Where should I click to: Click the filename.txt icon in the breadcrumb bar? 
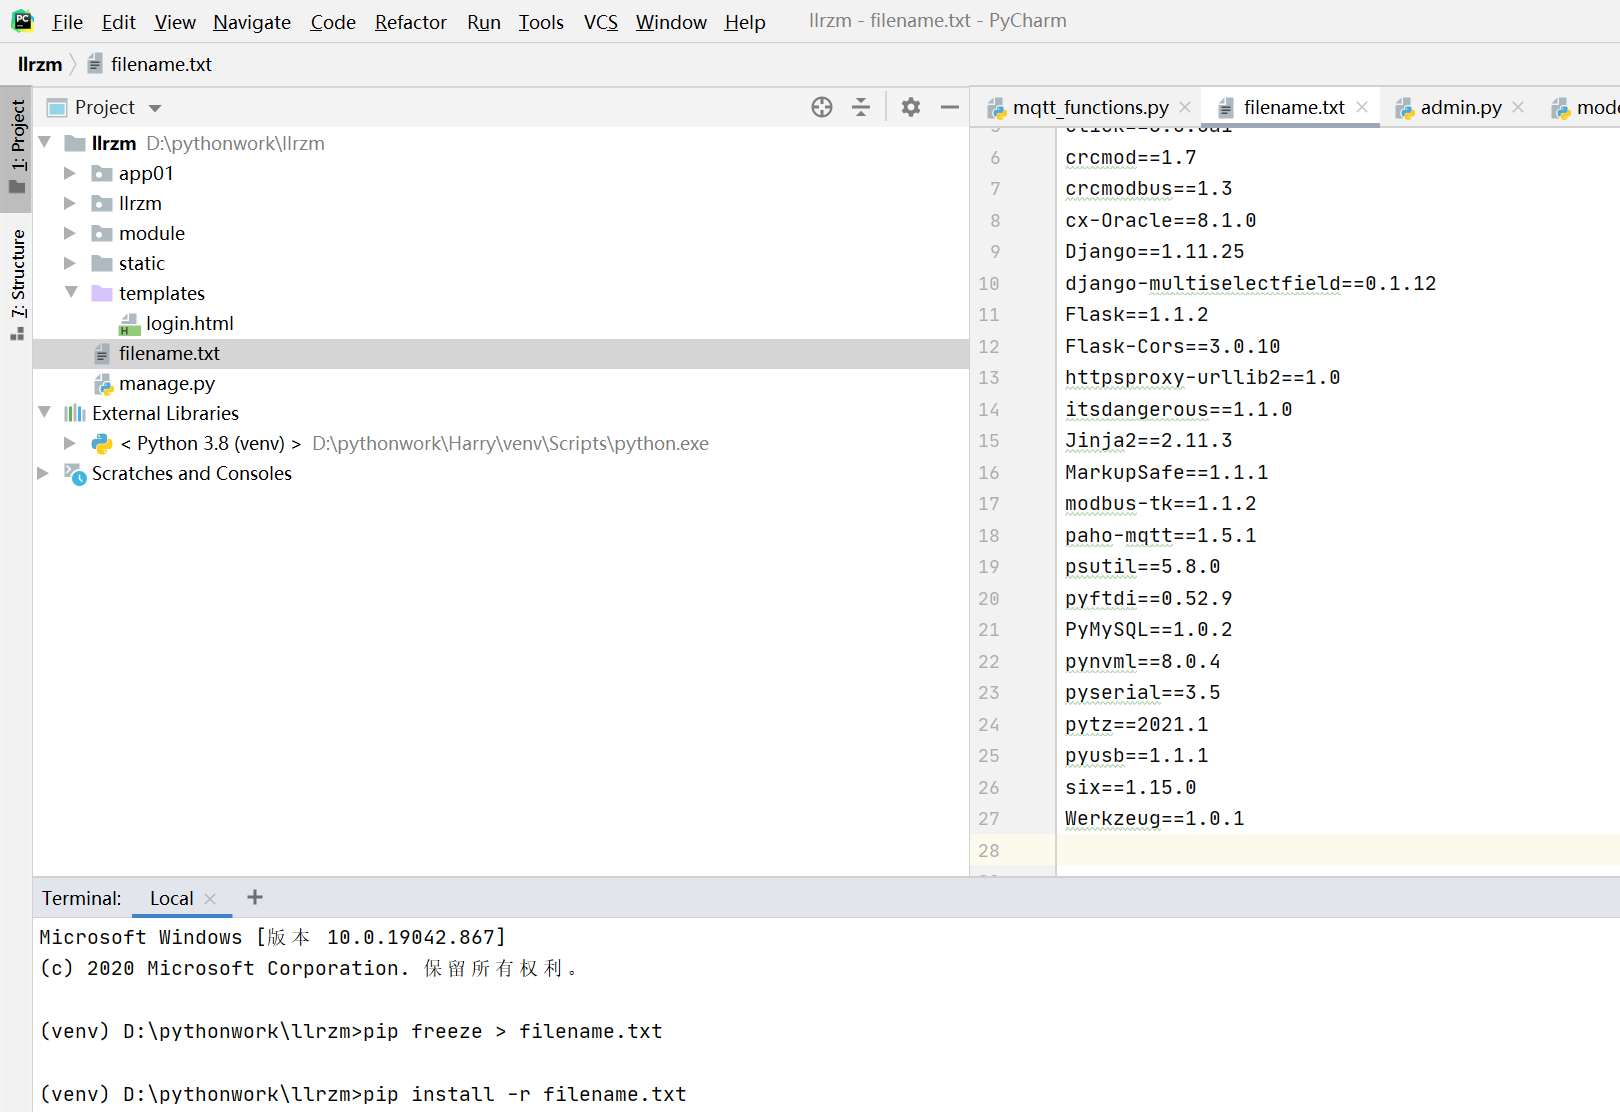tap(95, 63)
